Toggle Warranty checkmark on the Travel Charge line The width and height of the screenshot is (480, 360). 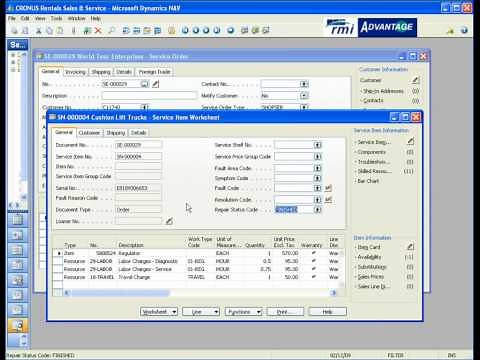314,277
